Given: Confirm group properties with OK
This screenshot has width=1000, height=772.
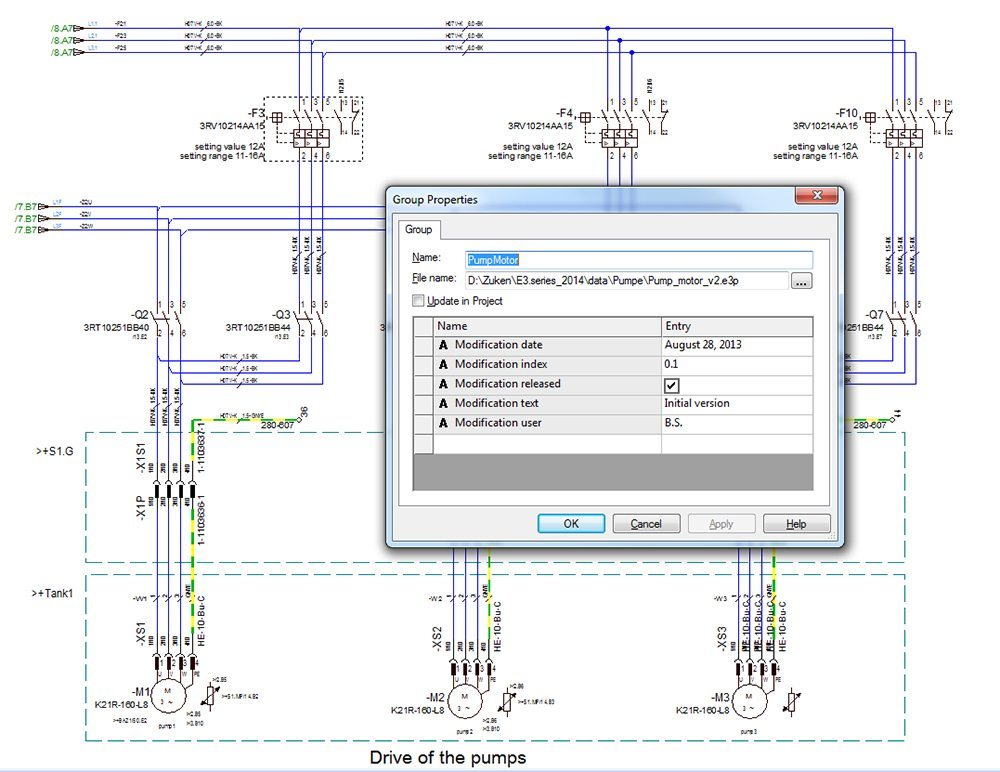Looking at the screenshot, I should 570,523.
